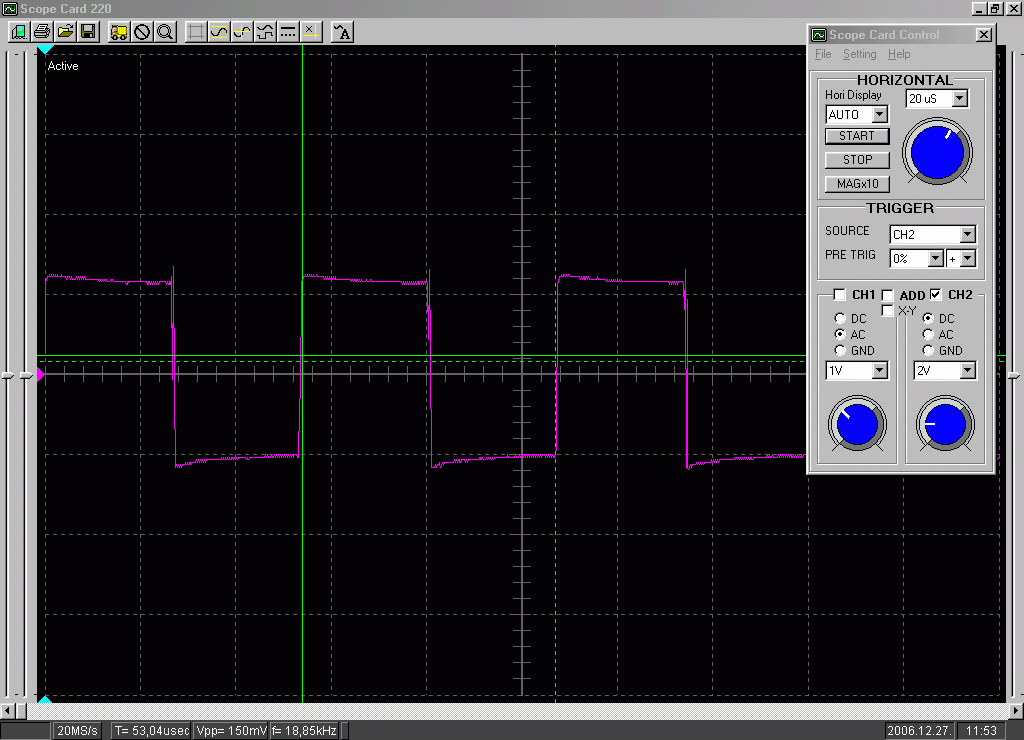Uncheck the CH2 channel checkbox
The image size is (1024, 740).
pos(936,295)
